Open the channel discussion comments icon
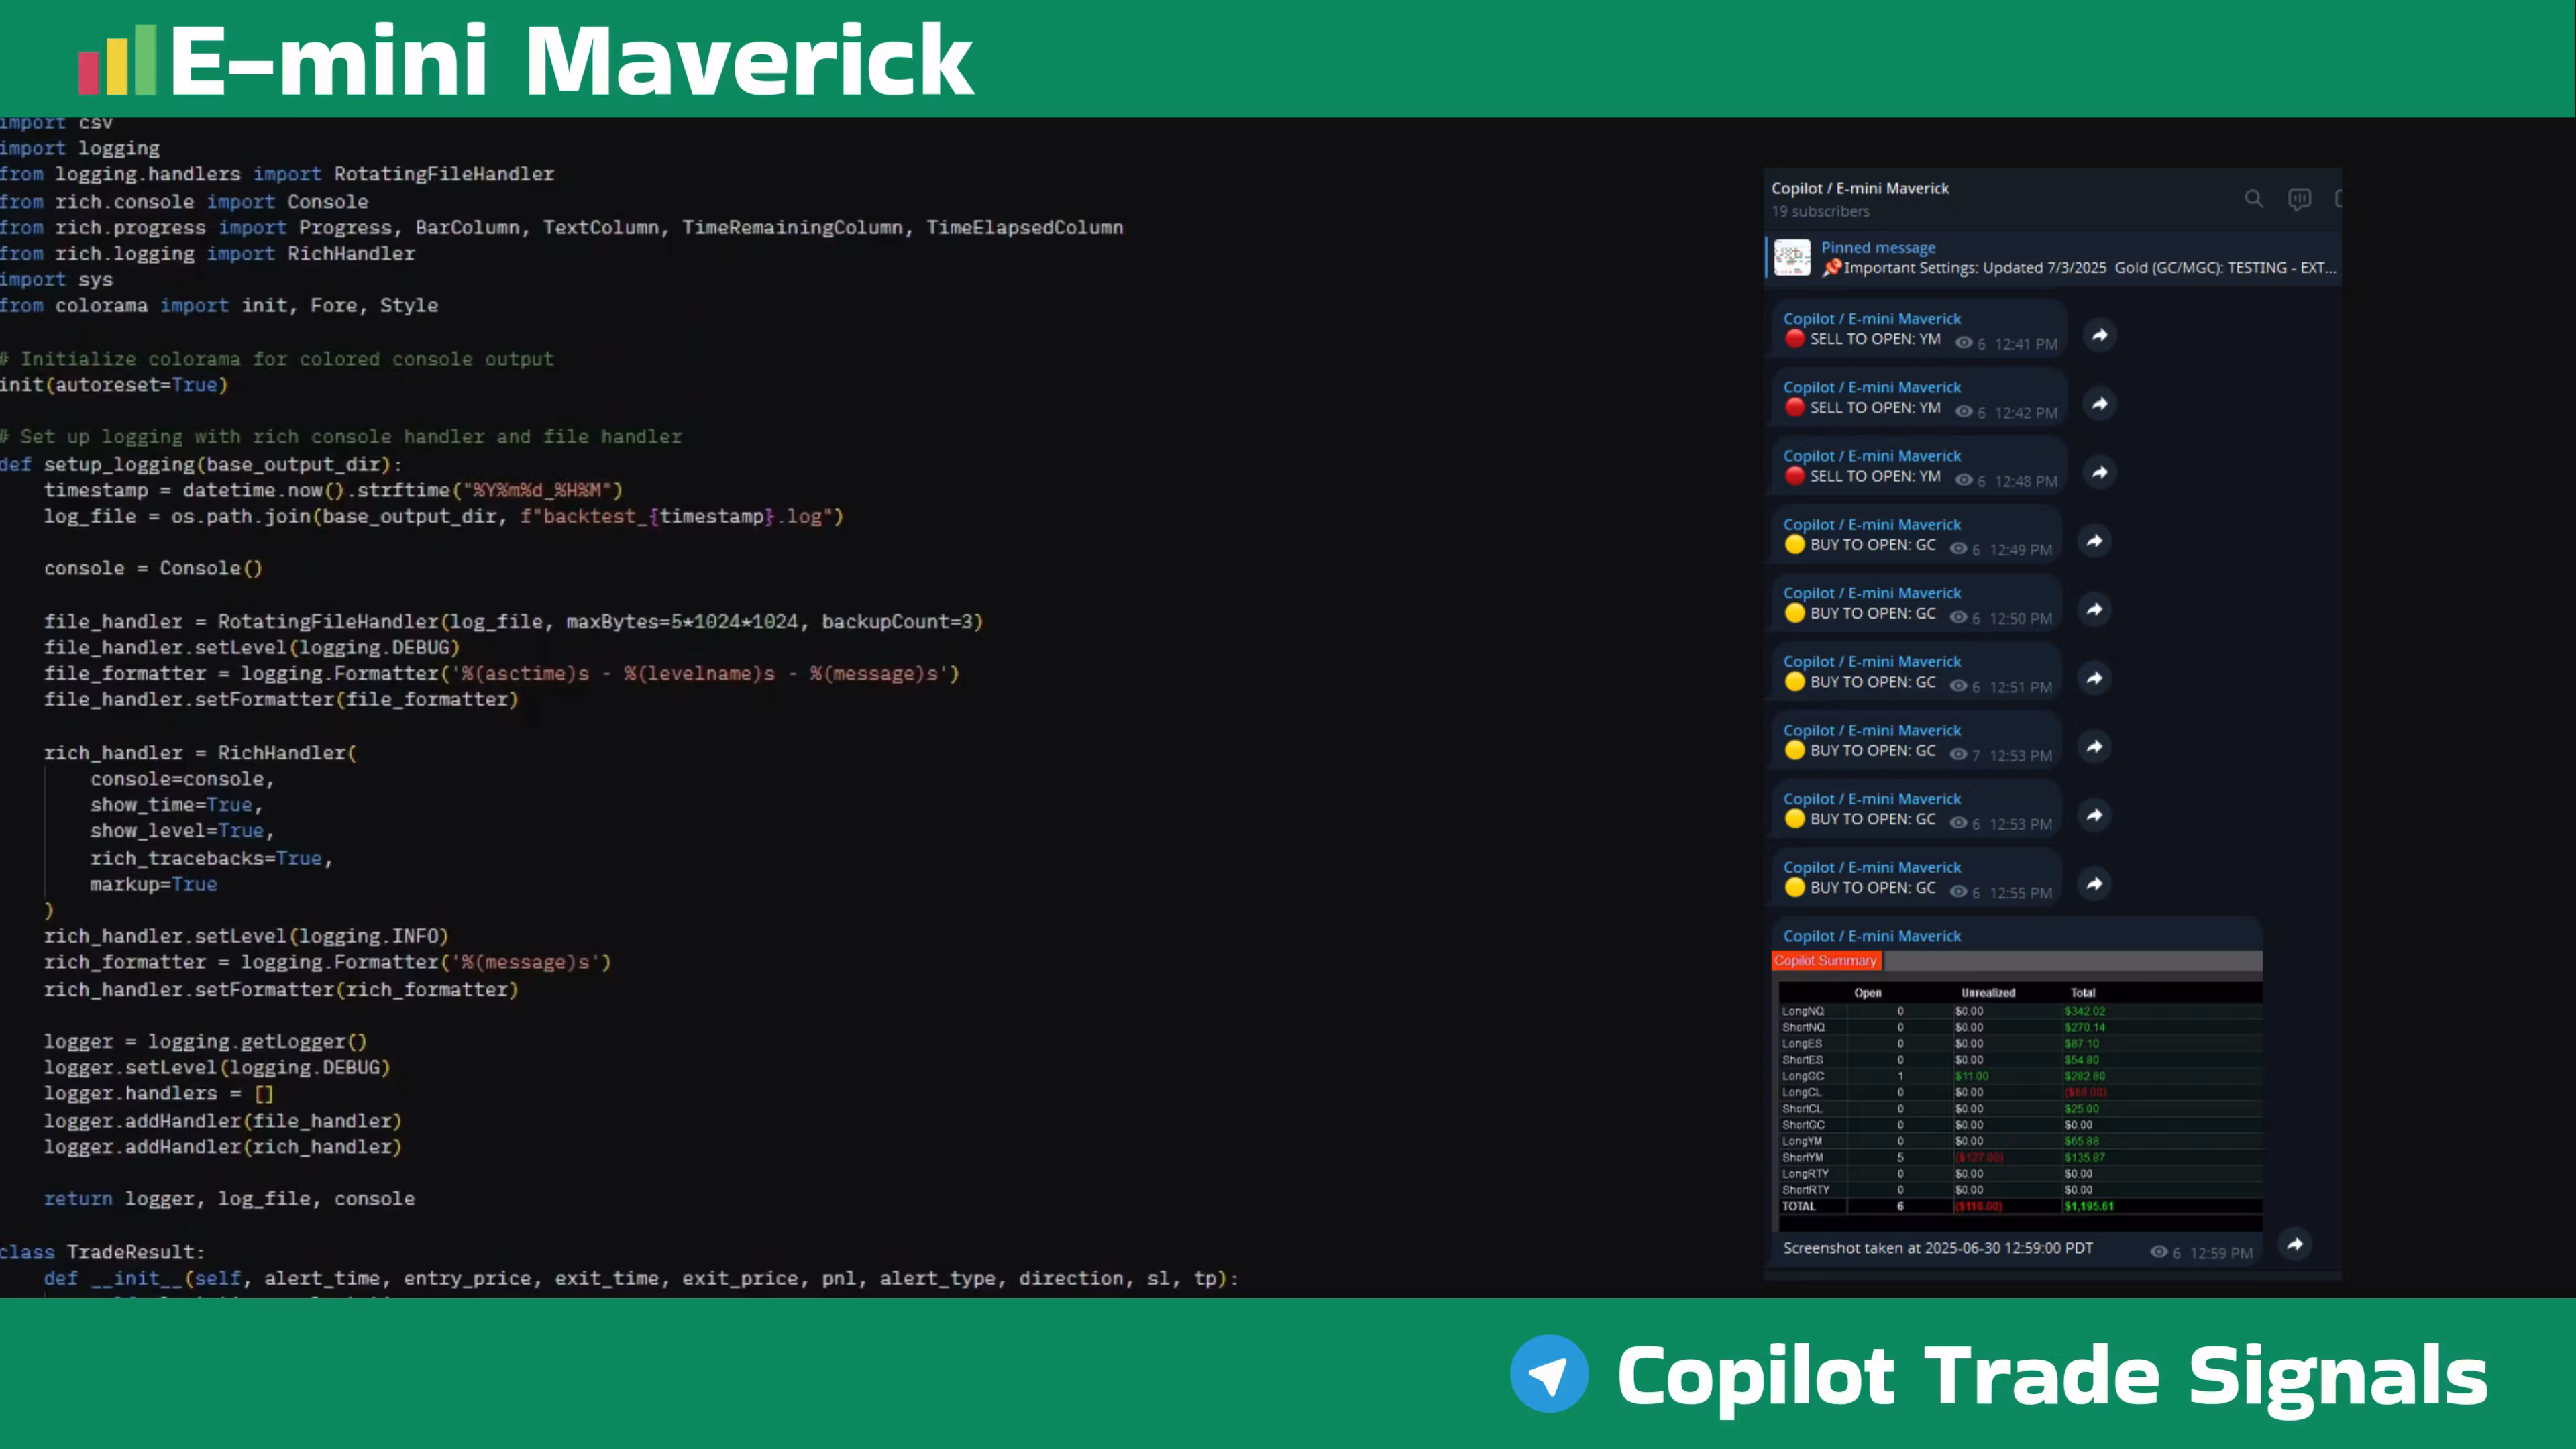The width and height of the screenshot is (2576, 1449). (2300, 199)
